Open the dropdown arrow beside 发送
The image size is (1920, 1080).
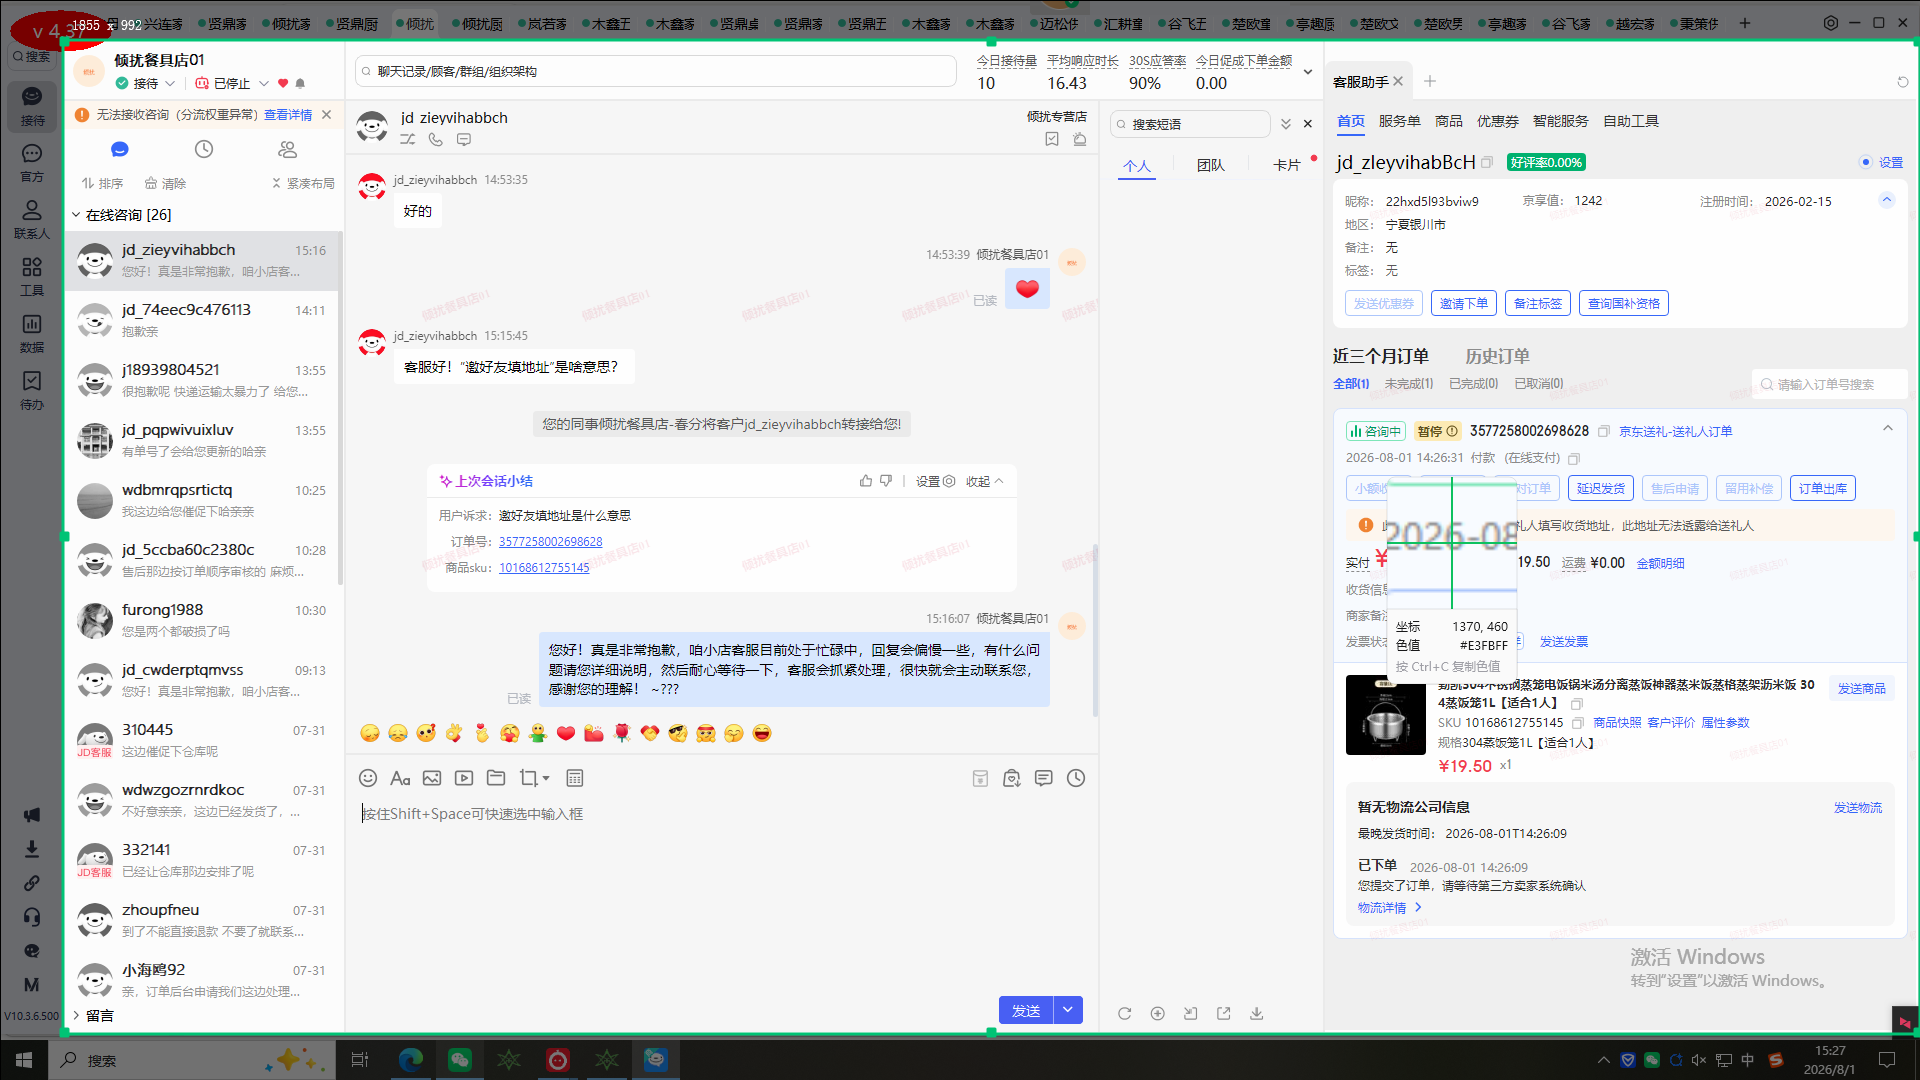click(x=1068, y=1010)
